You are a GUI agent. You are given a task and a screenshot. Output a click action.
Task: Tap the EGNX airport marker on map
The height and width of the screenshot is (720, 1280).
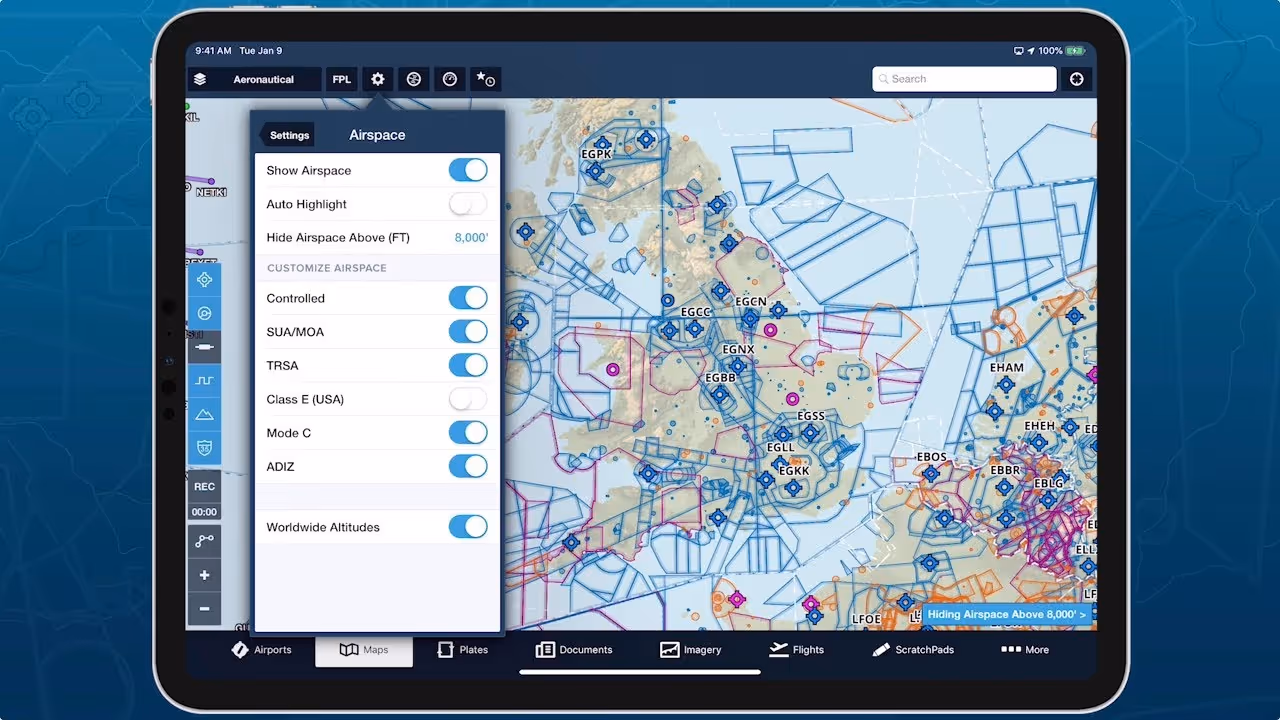[738, 366]
